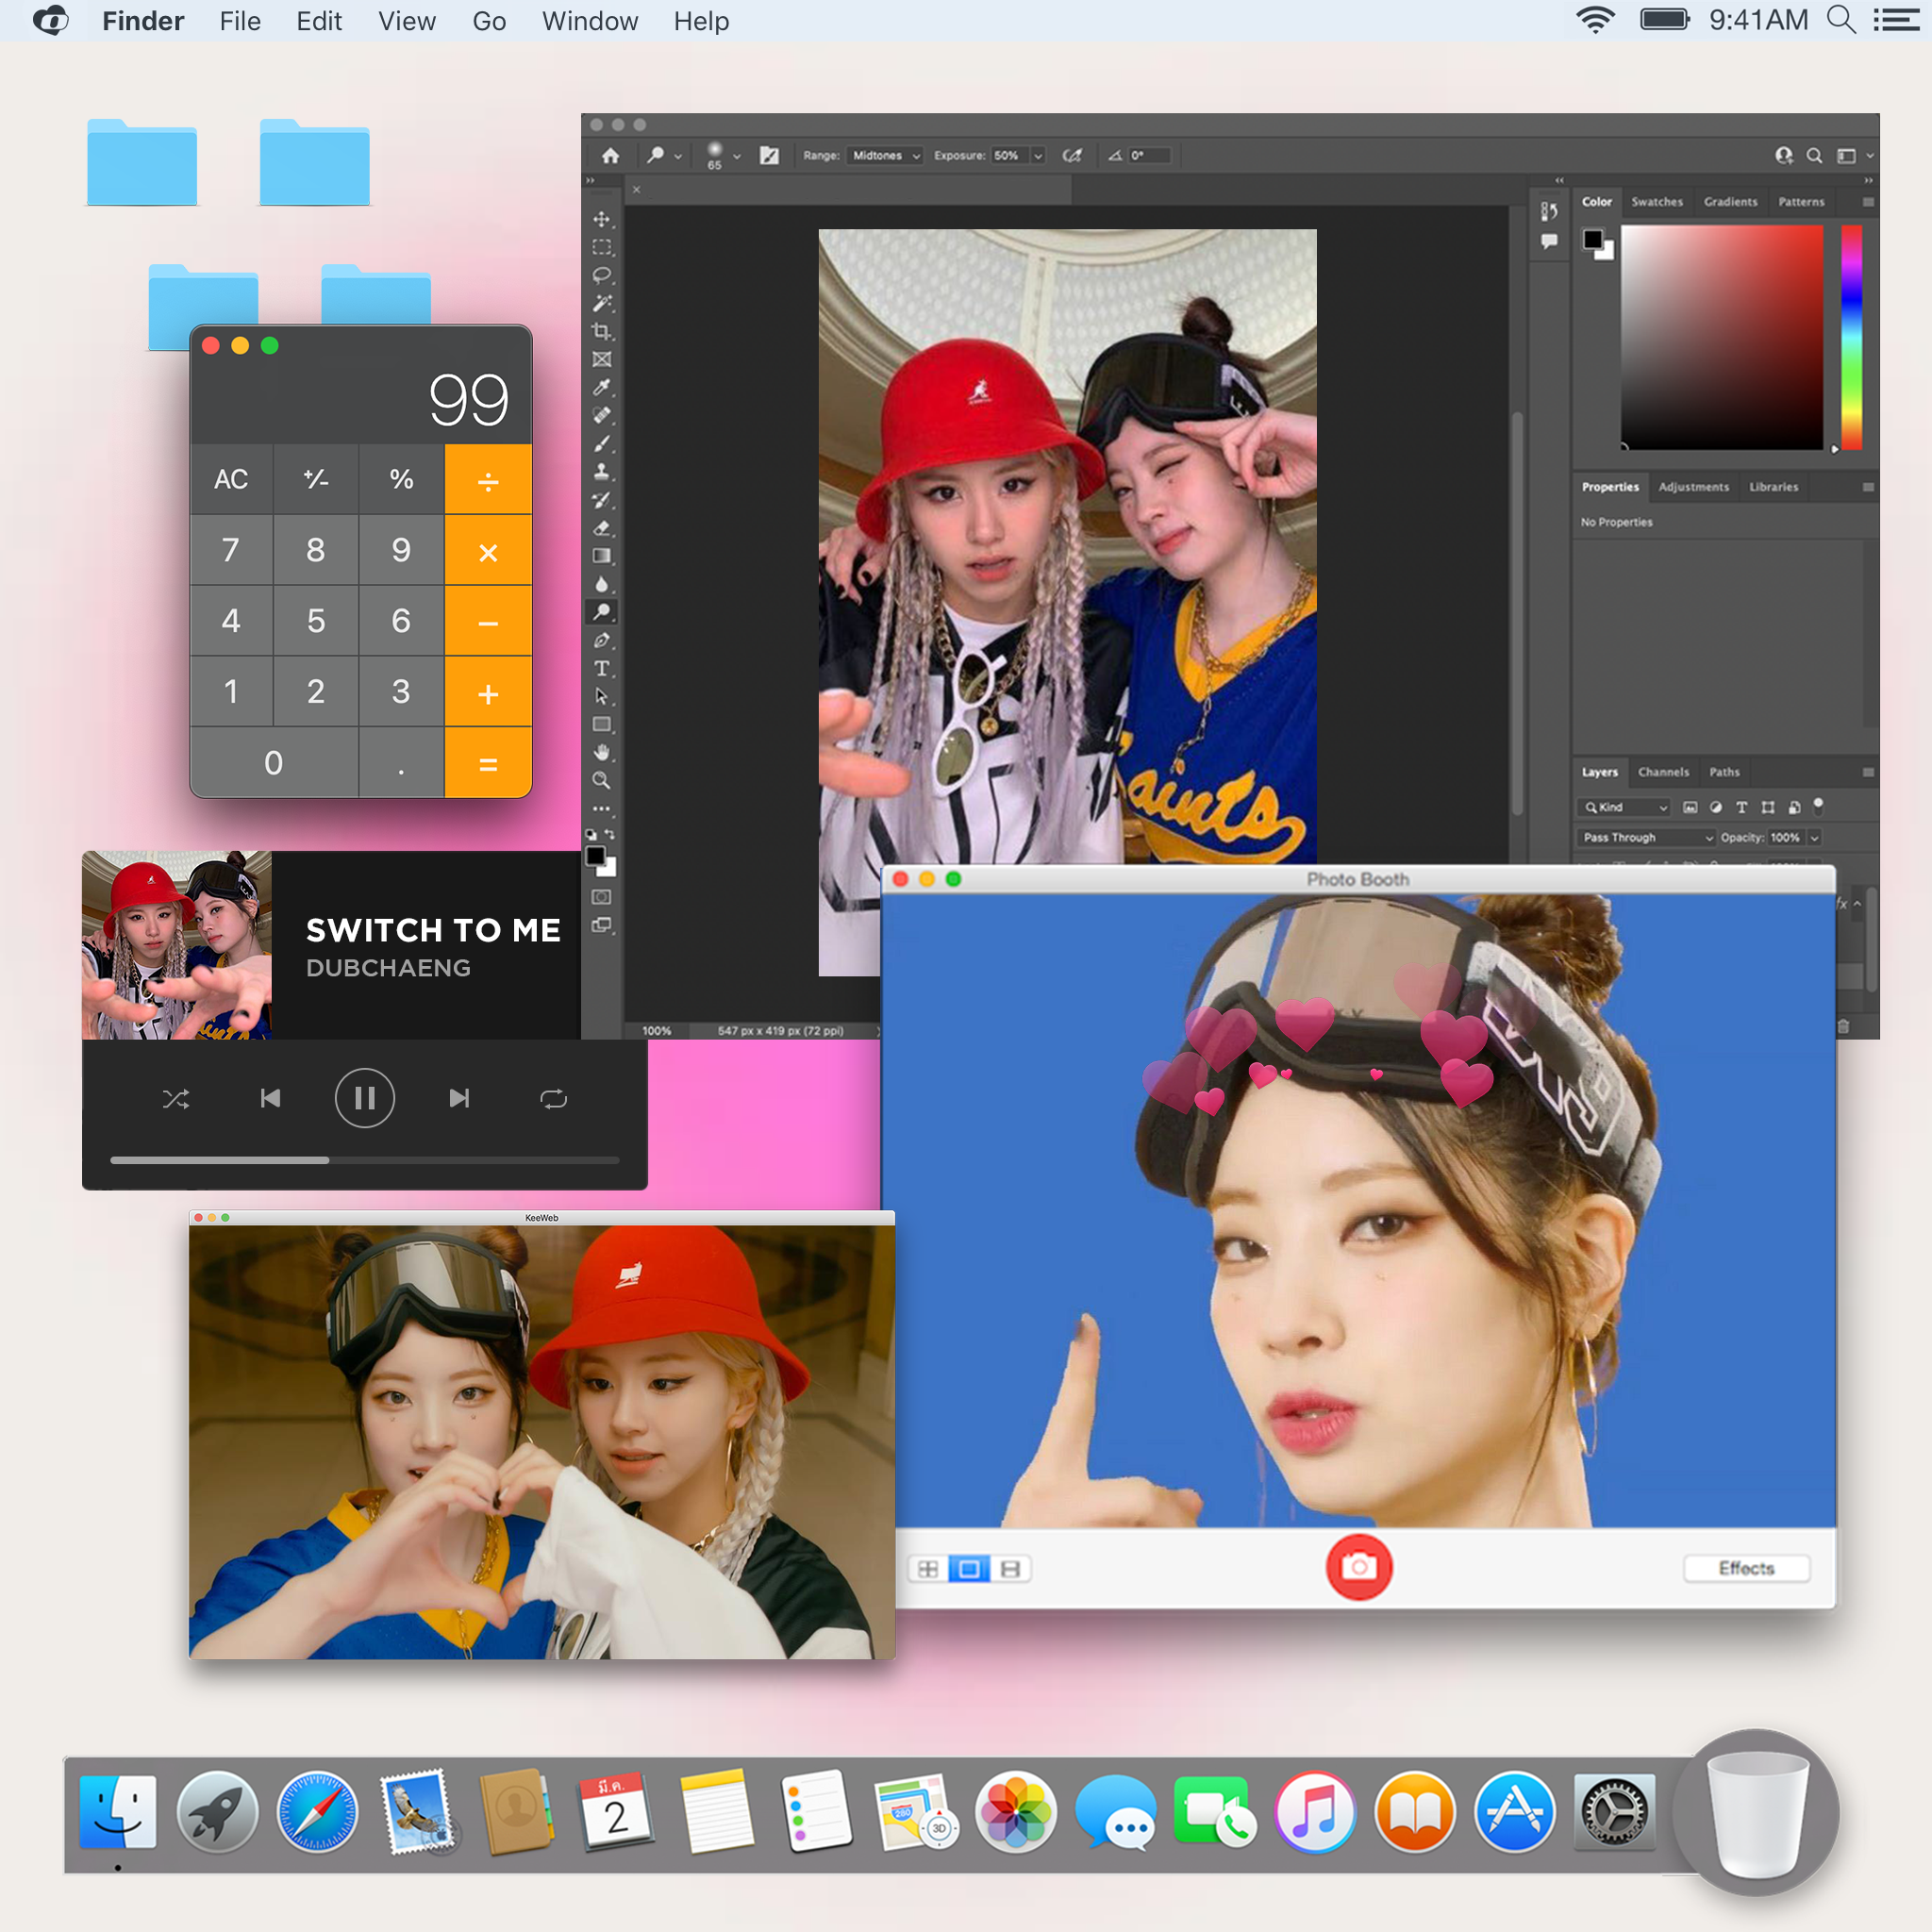Select the Lasso tool
Viewport: 1932px width, 1932px height.
pos(601,275)
